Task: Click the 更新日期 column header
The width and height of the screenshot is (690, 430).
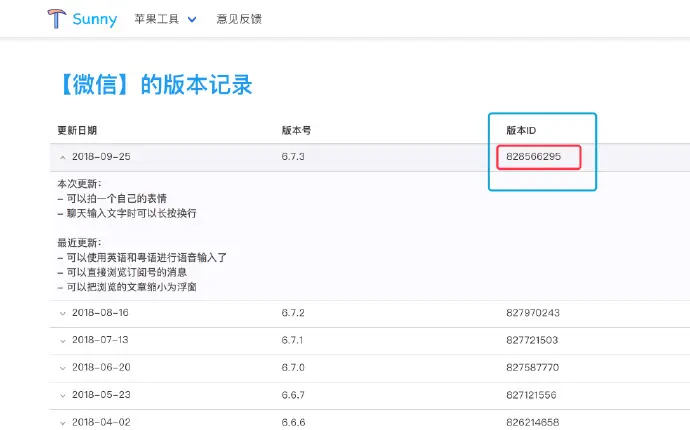Action: coord(77,130)
